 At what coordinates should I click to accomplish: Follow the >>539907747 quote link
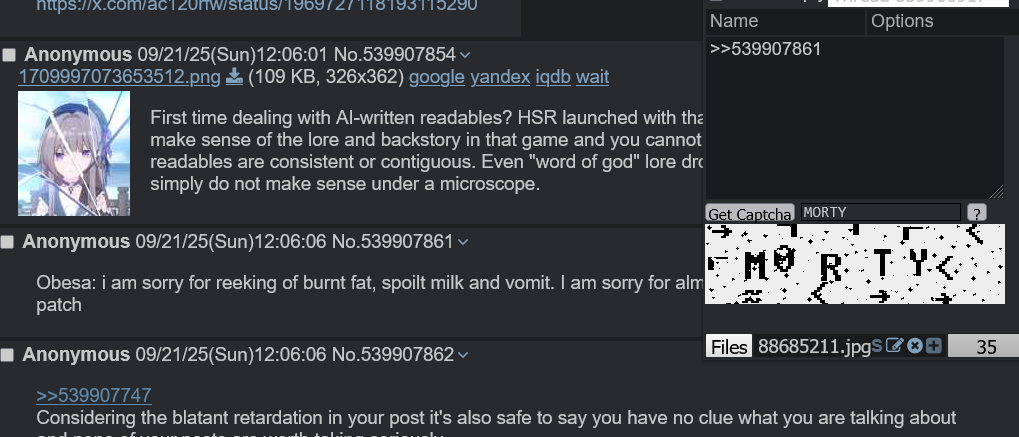pos(94,395)
